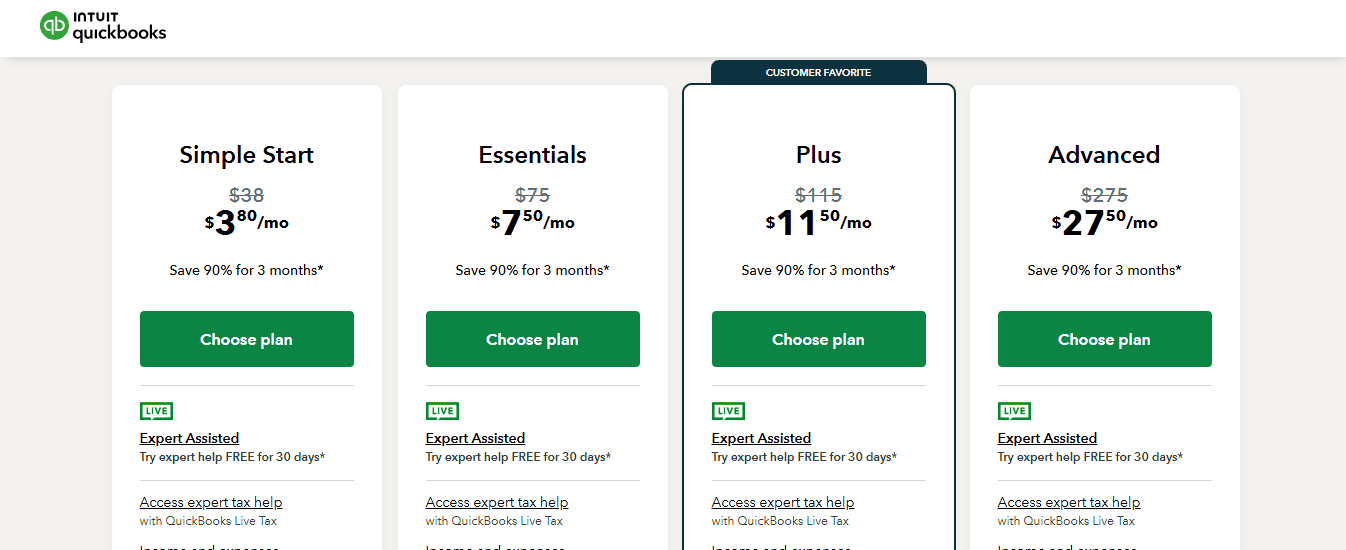The image size is (1346, 550).
Task: Open Access expert tax help in Plus
Action: (x=783, y=502)
